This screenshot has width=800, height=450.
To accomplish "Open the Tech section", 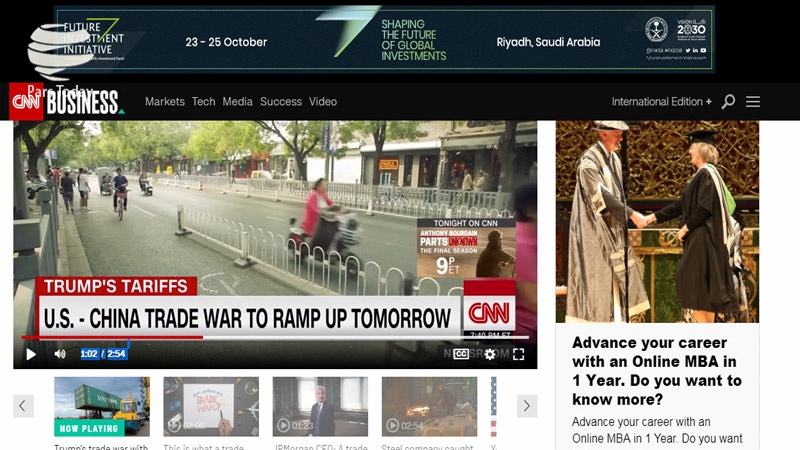I will tap(204, 102).
